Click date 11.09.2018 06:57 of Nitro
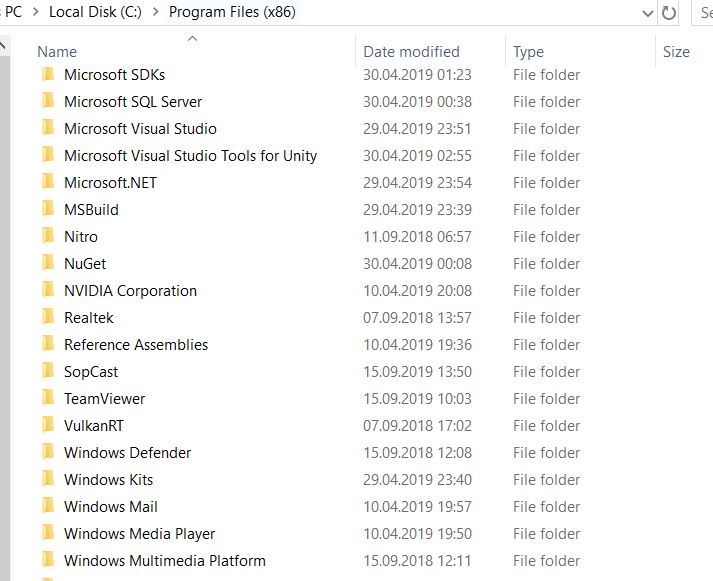This screenshot has width=713, height=581. (417, 236)
